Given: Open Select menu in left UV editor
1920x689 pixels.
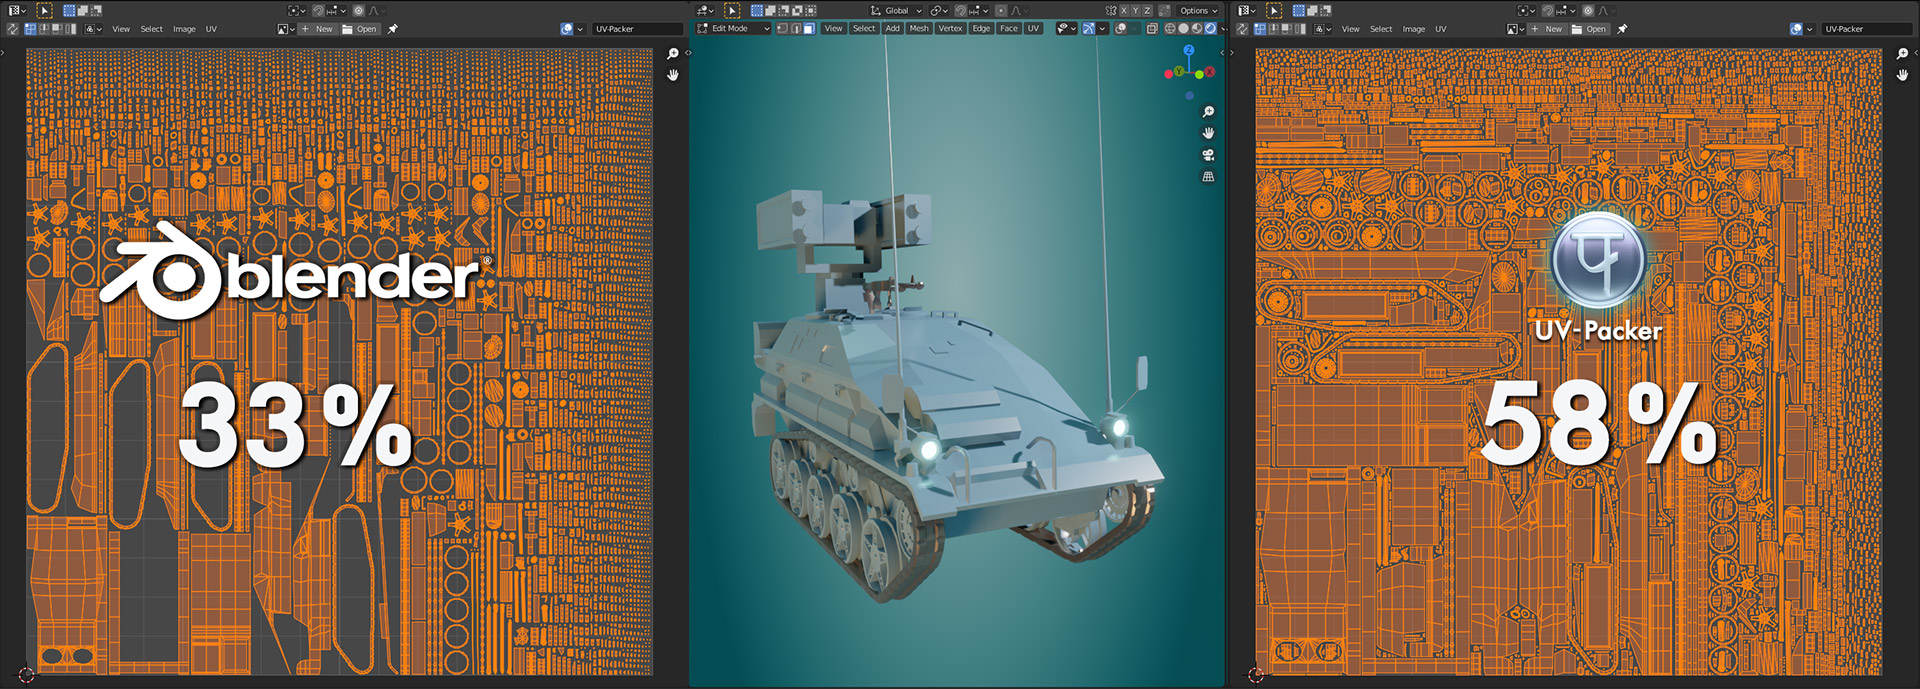Looking at the screenshot, I should pos(152,29).
